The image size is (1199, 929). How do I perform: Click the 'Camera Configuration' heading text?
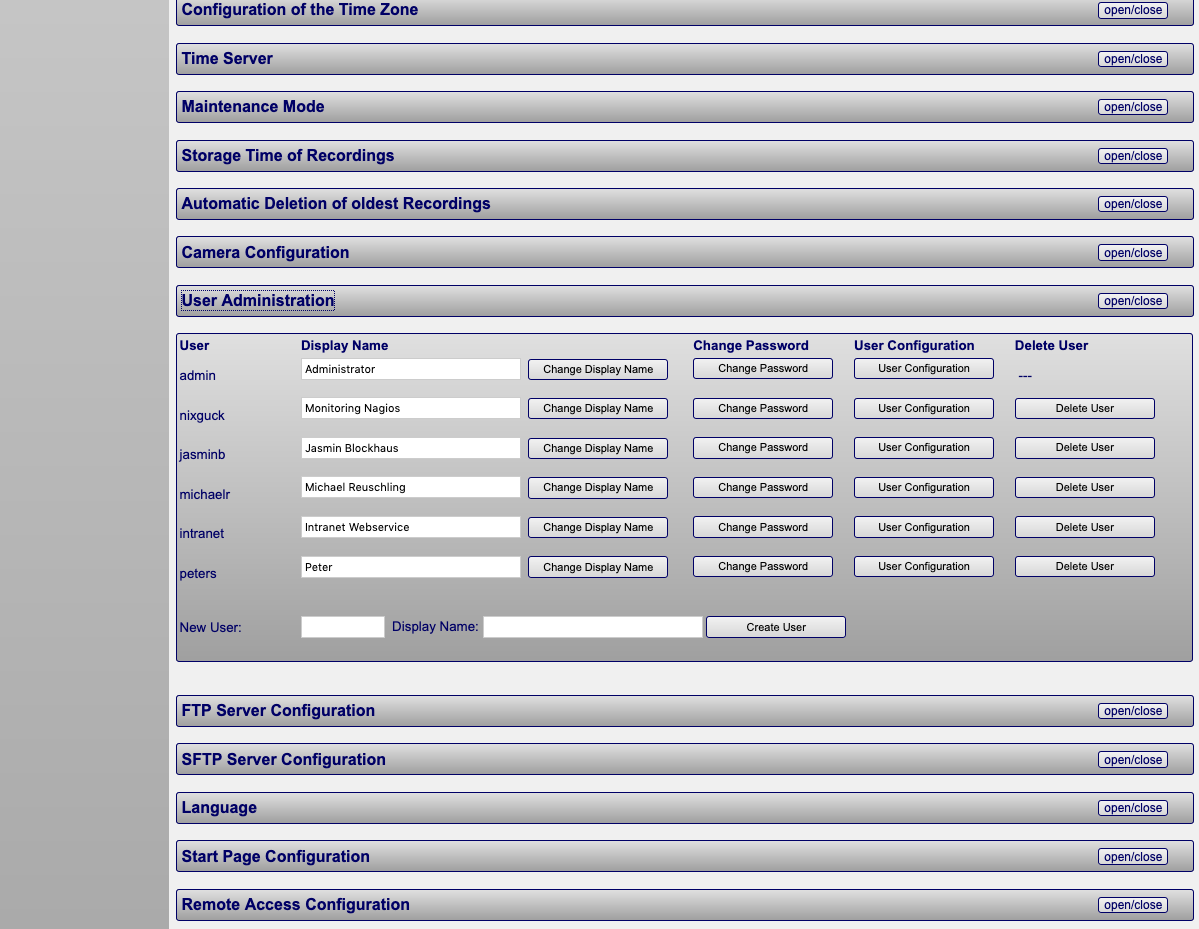[265, 252]
